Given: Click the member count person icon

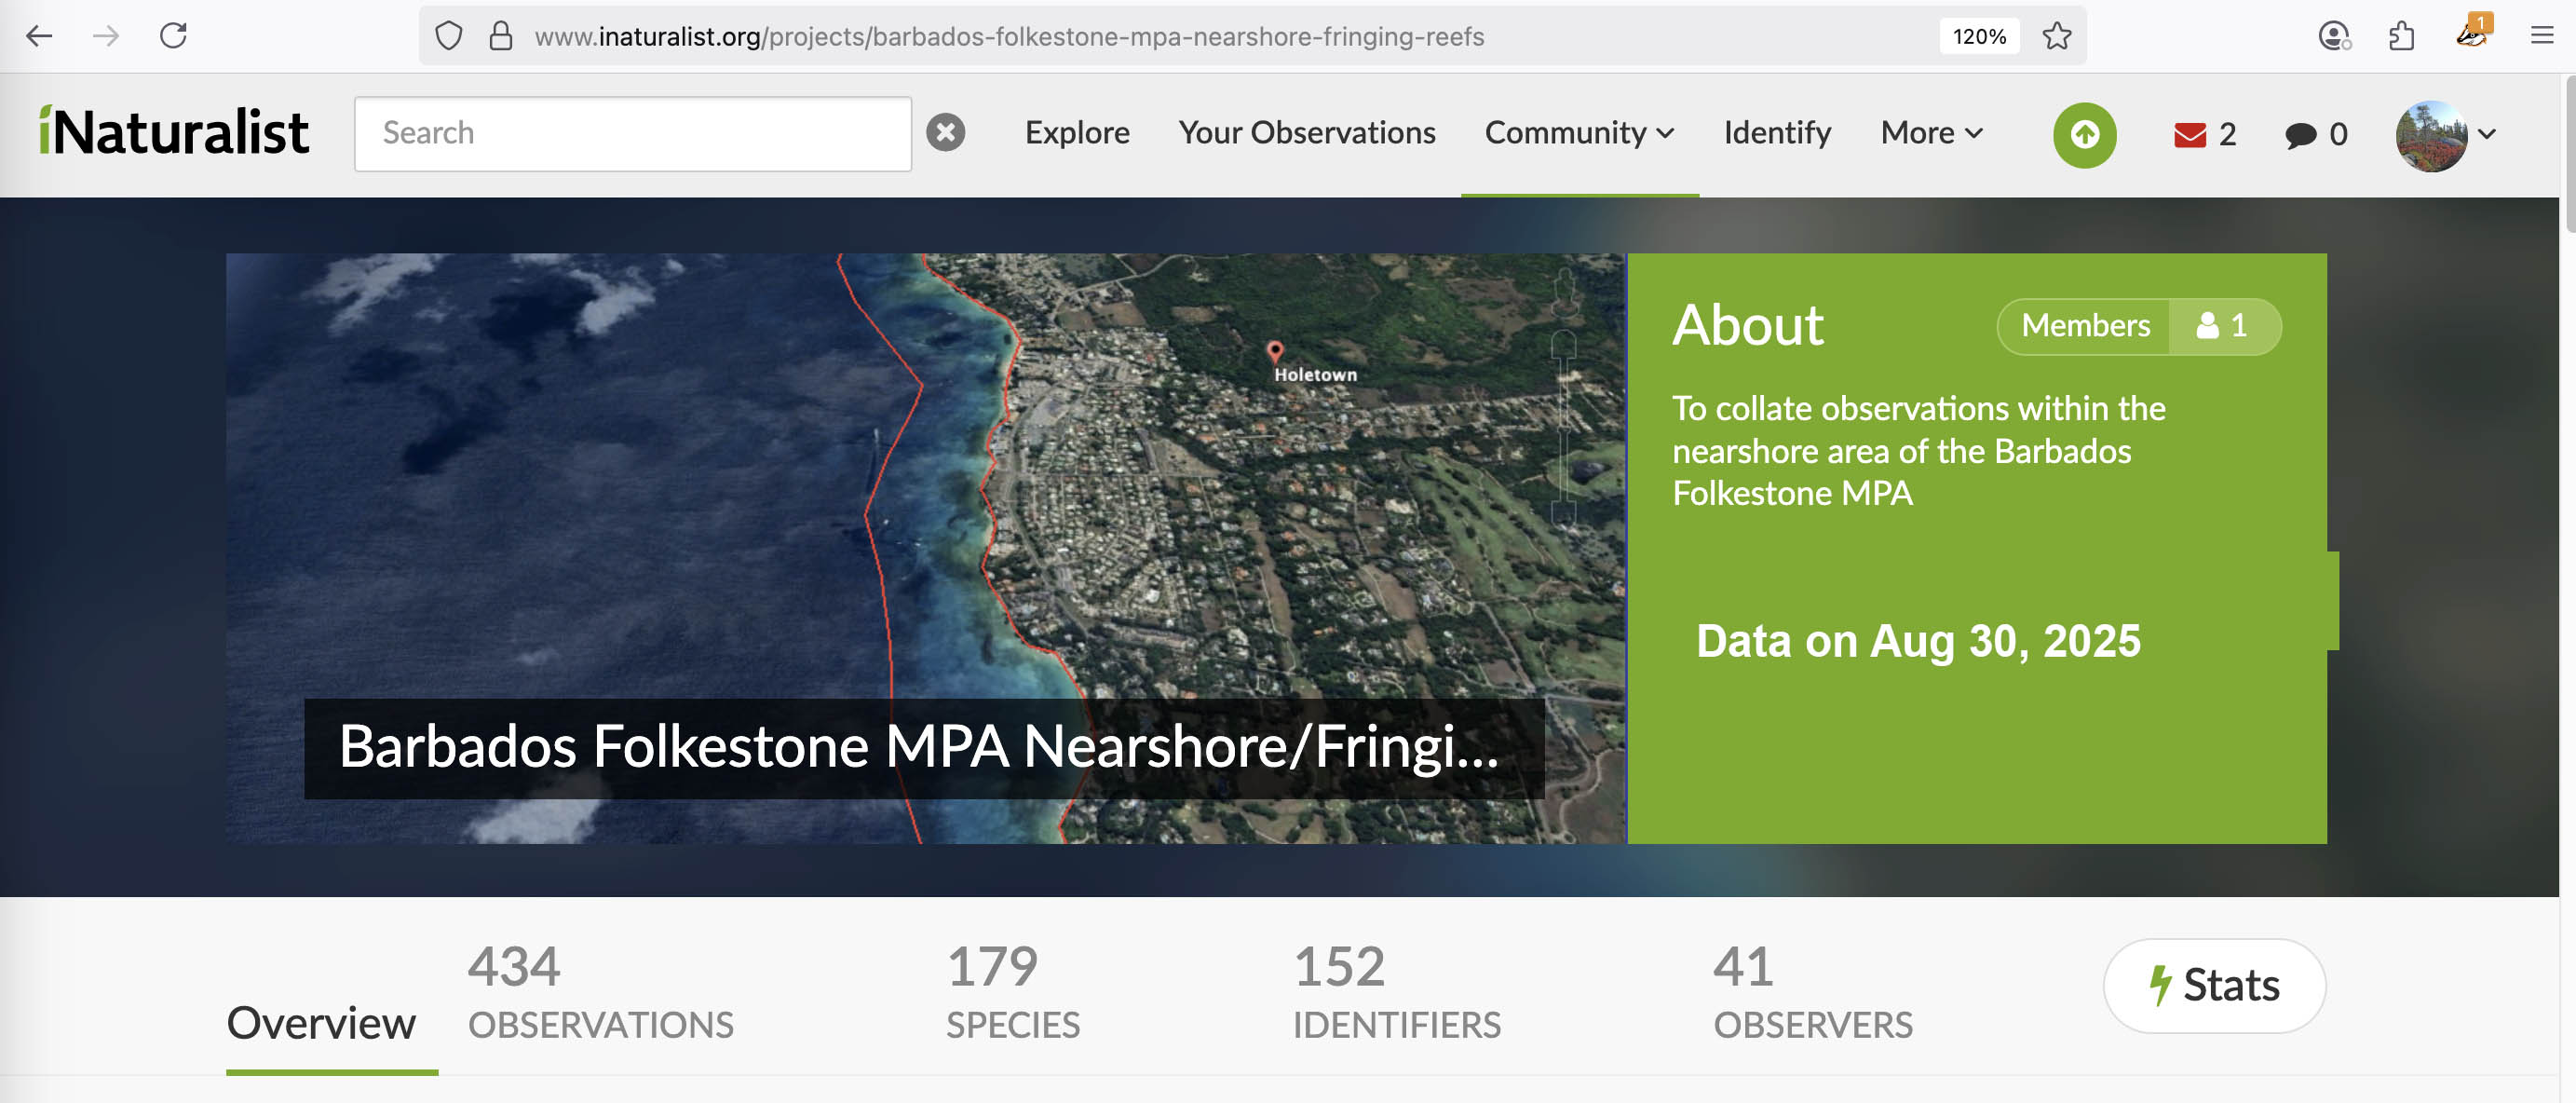Looking at the screenshot, I should (x=2207, y=326).
